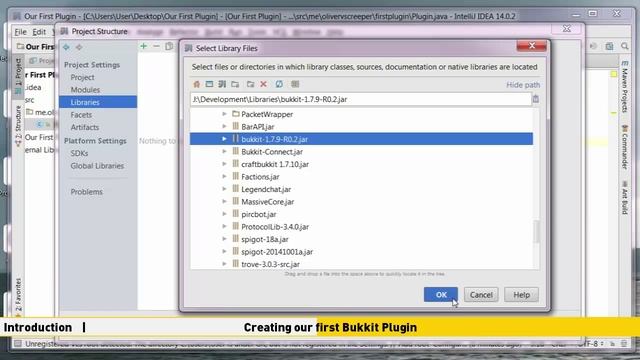Select MassiveCore.jar file

tap(267, 202)
